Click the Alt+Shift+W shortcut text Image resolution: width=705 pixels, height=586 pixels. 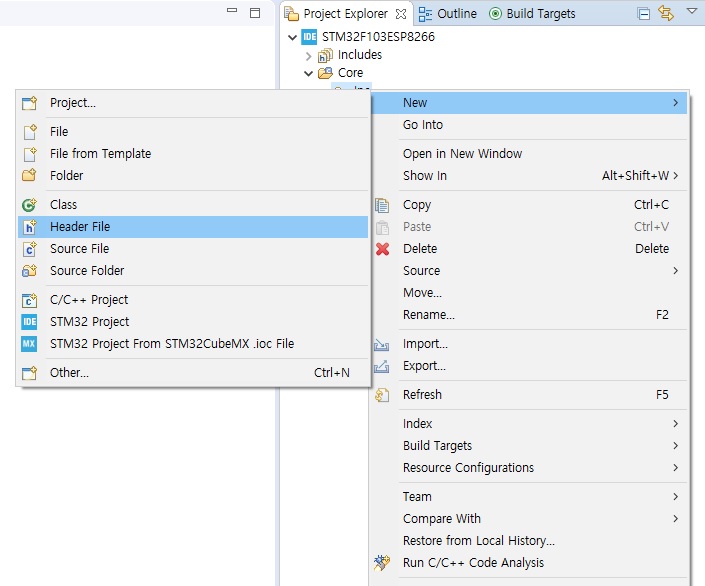click(635, 176)
